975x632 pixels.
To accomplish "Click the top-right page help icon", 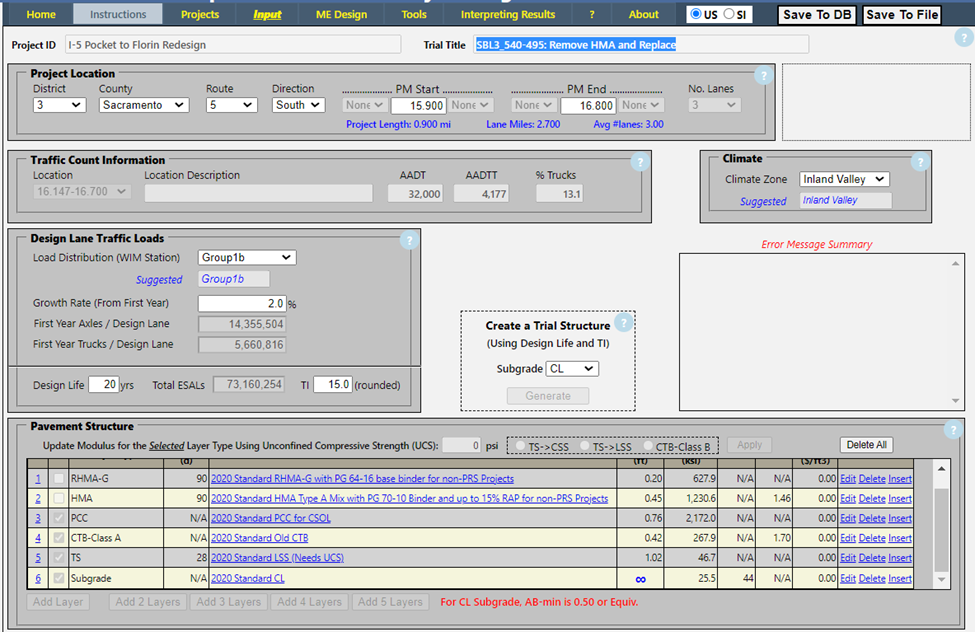I will click(x=962, y=38).
